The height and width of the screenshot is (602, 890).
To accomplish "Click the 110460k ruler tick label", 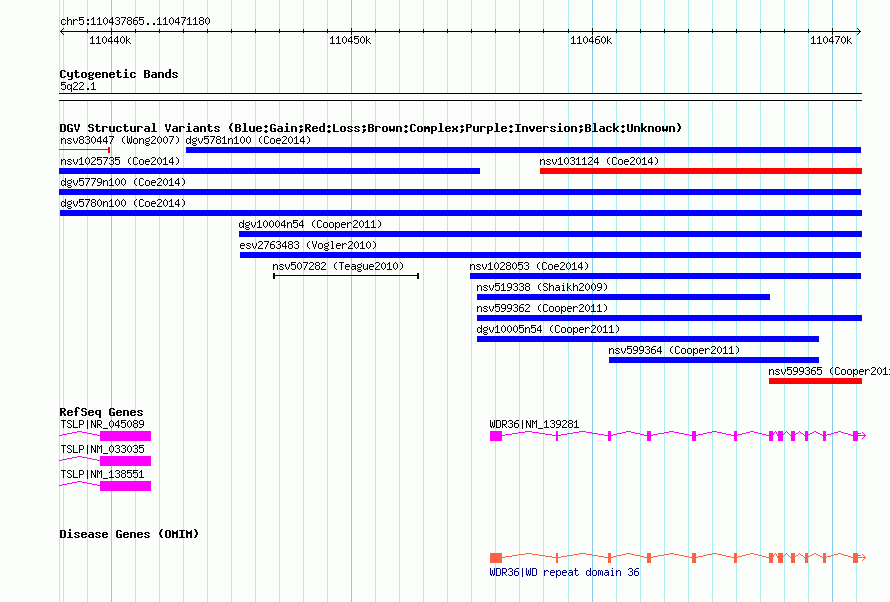I will click(591, 40).
